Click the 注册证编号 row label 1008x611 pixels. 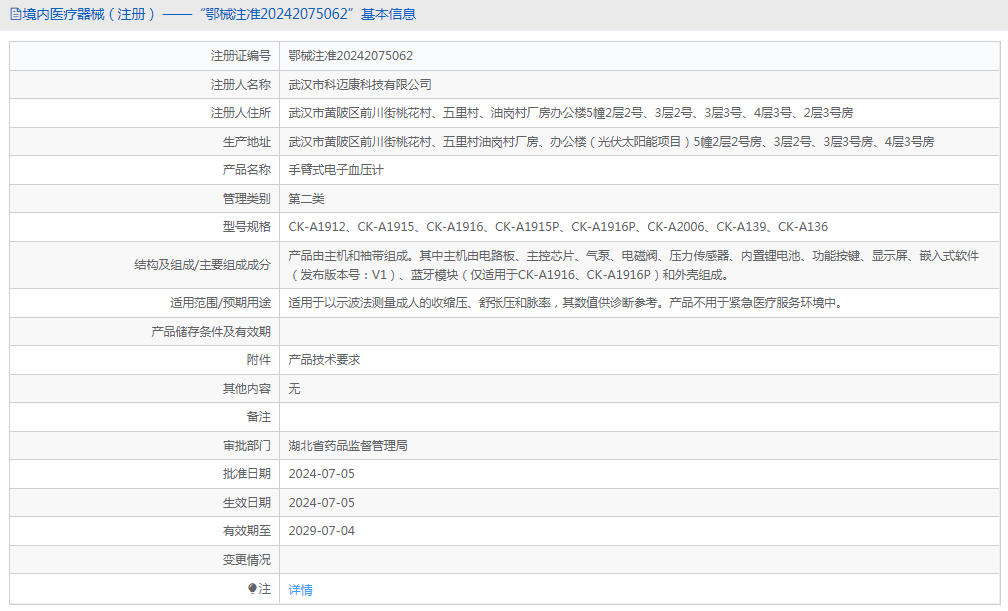pyautogui.click(x=240, y=56)
